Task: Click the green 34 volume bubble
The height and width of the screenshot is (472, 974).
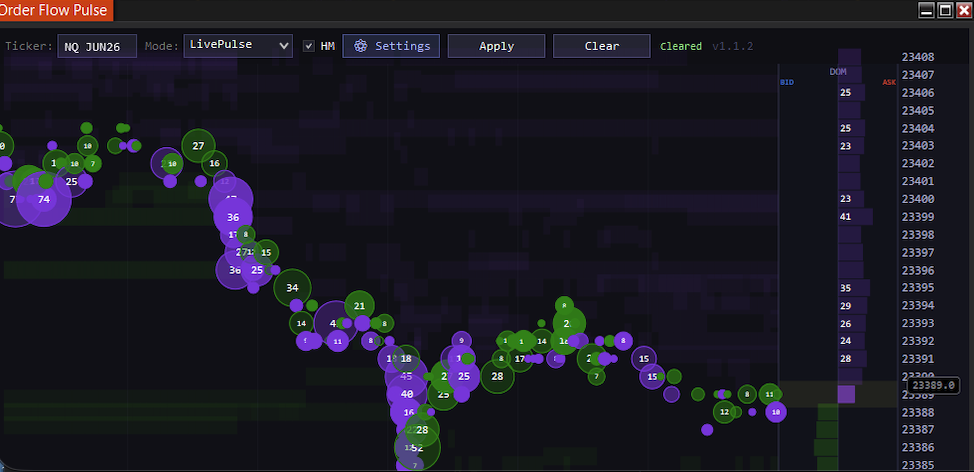Action: pos(292,288)
